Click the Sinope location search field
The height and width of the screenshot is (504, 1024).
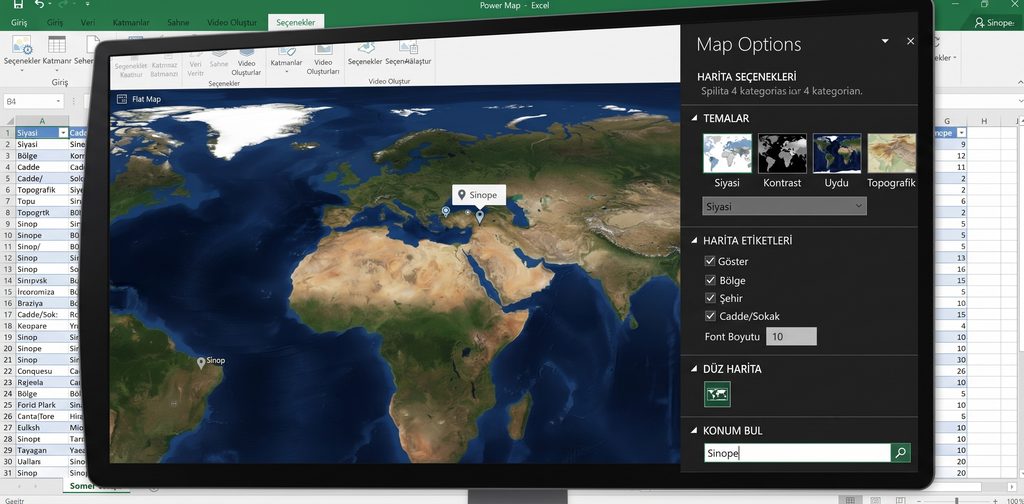(797, 452)
